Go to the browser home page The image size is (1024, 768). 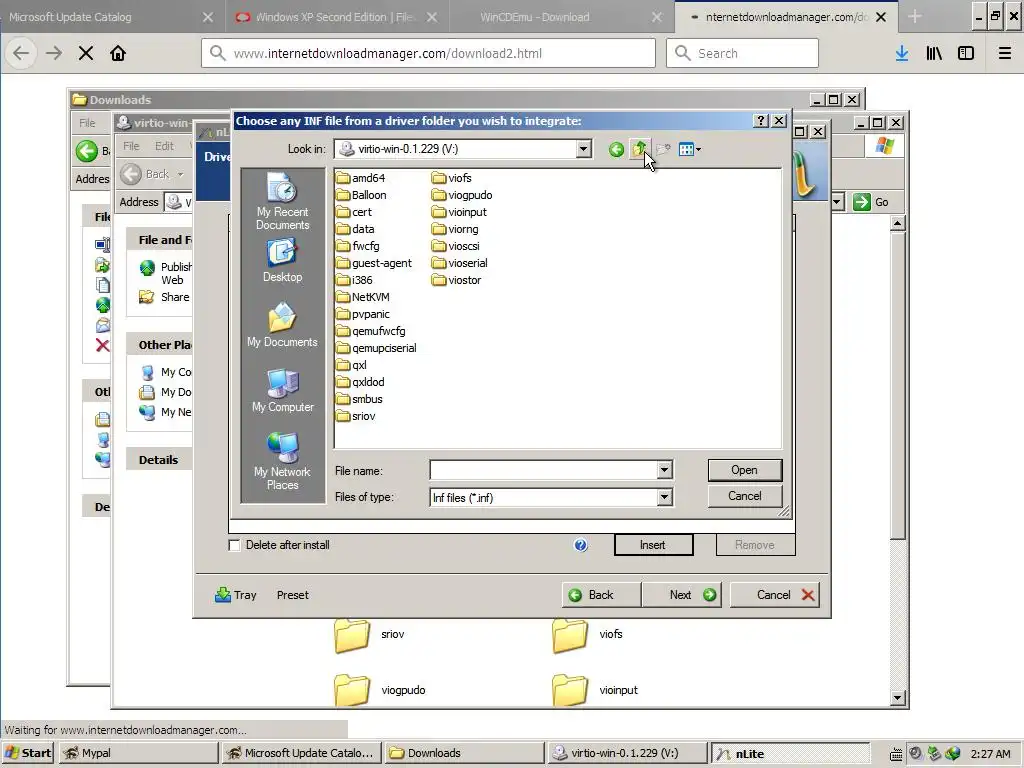point(118,54)
